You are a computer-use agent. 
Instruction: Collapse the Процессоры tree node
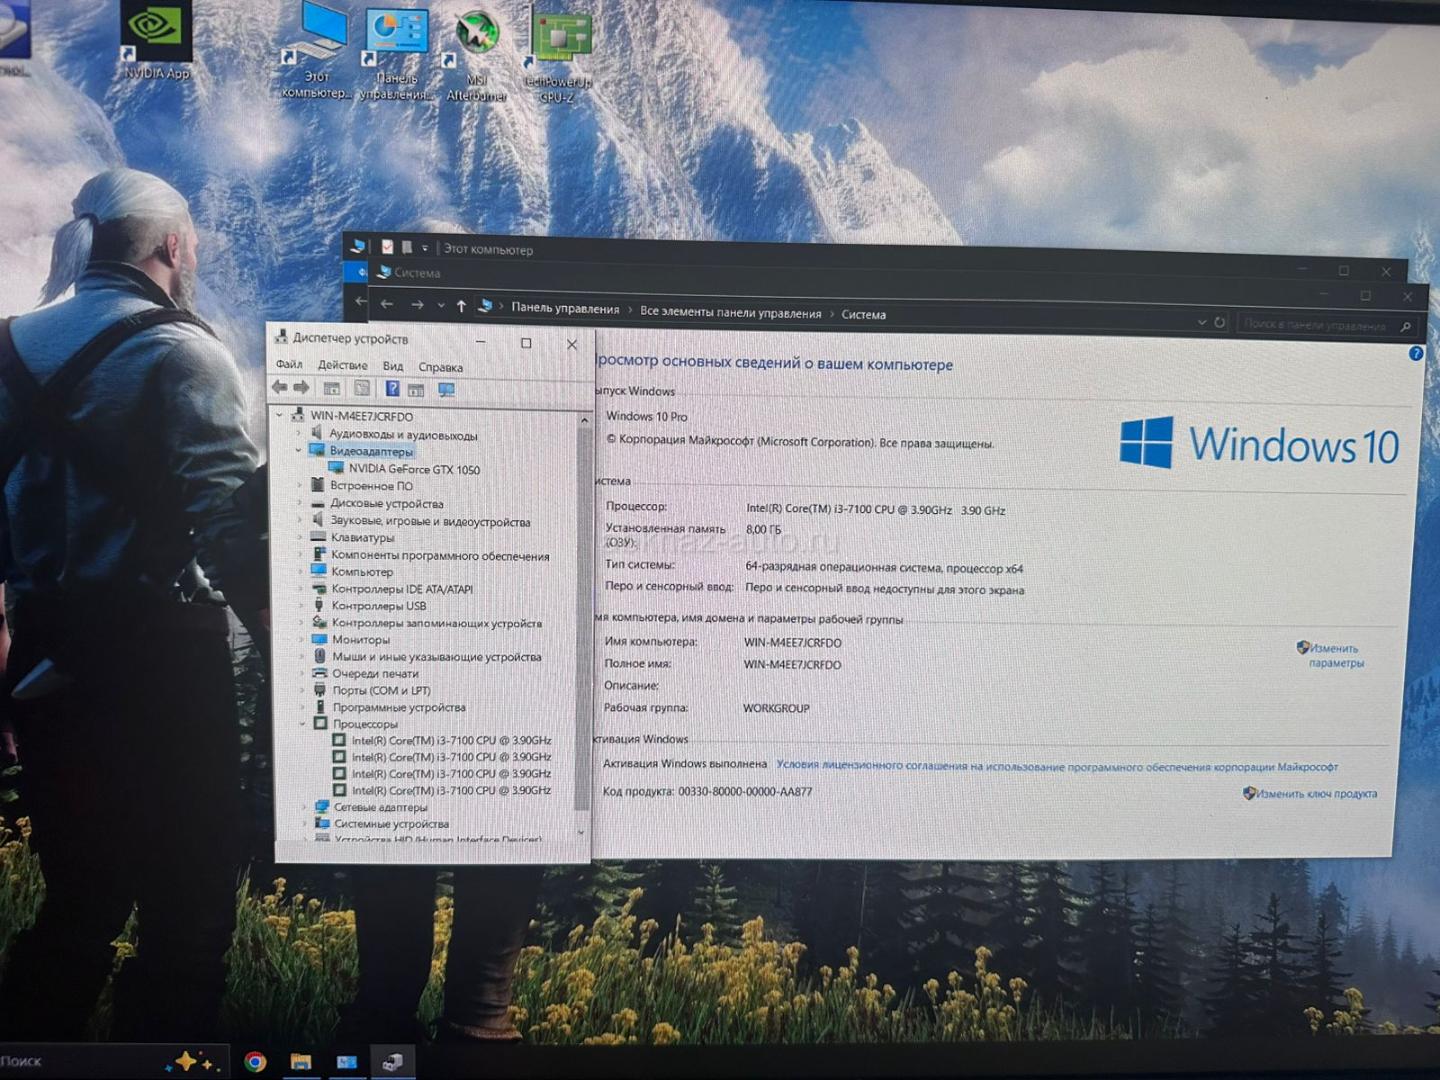click(x=303, y=723)
